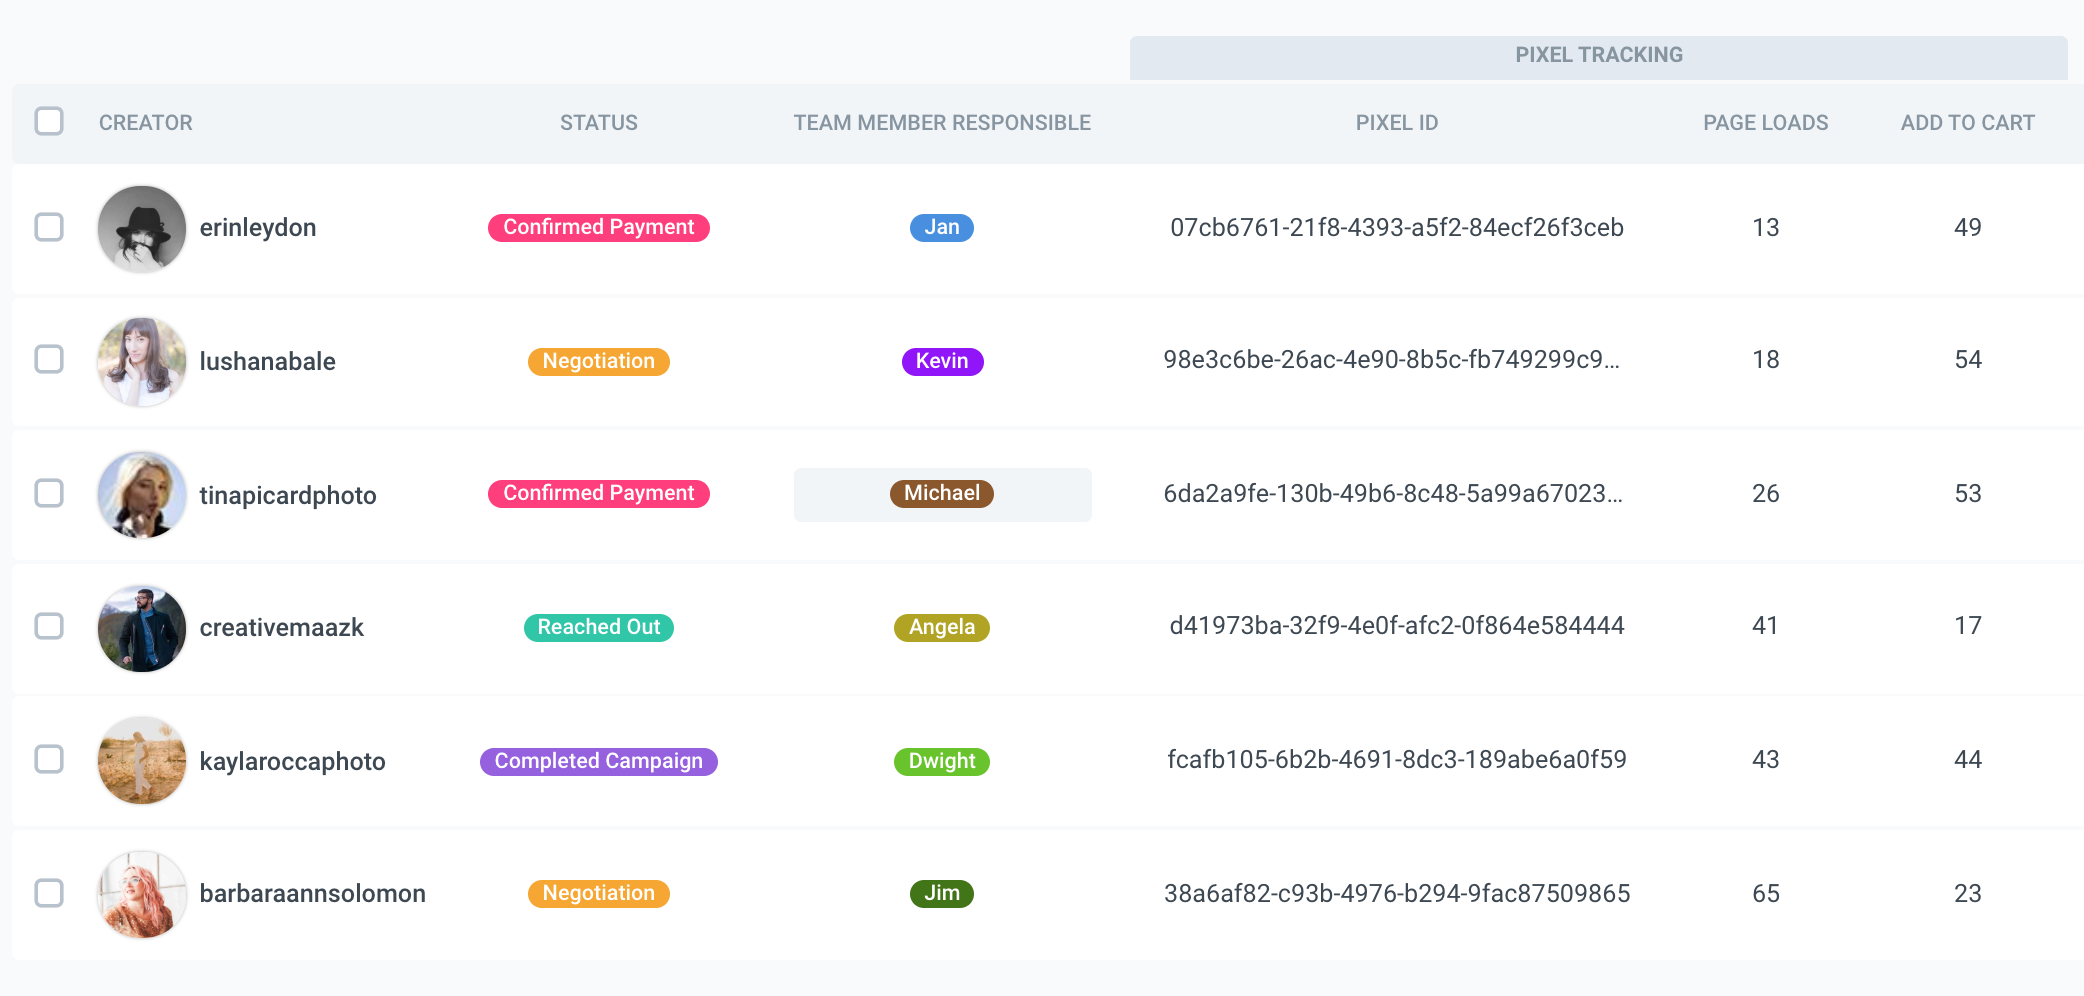Check the box for erinleydon row
The image size is (2084, 996).
[x=49, y=227]
